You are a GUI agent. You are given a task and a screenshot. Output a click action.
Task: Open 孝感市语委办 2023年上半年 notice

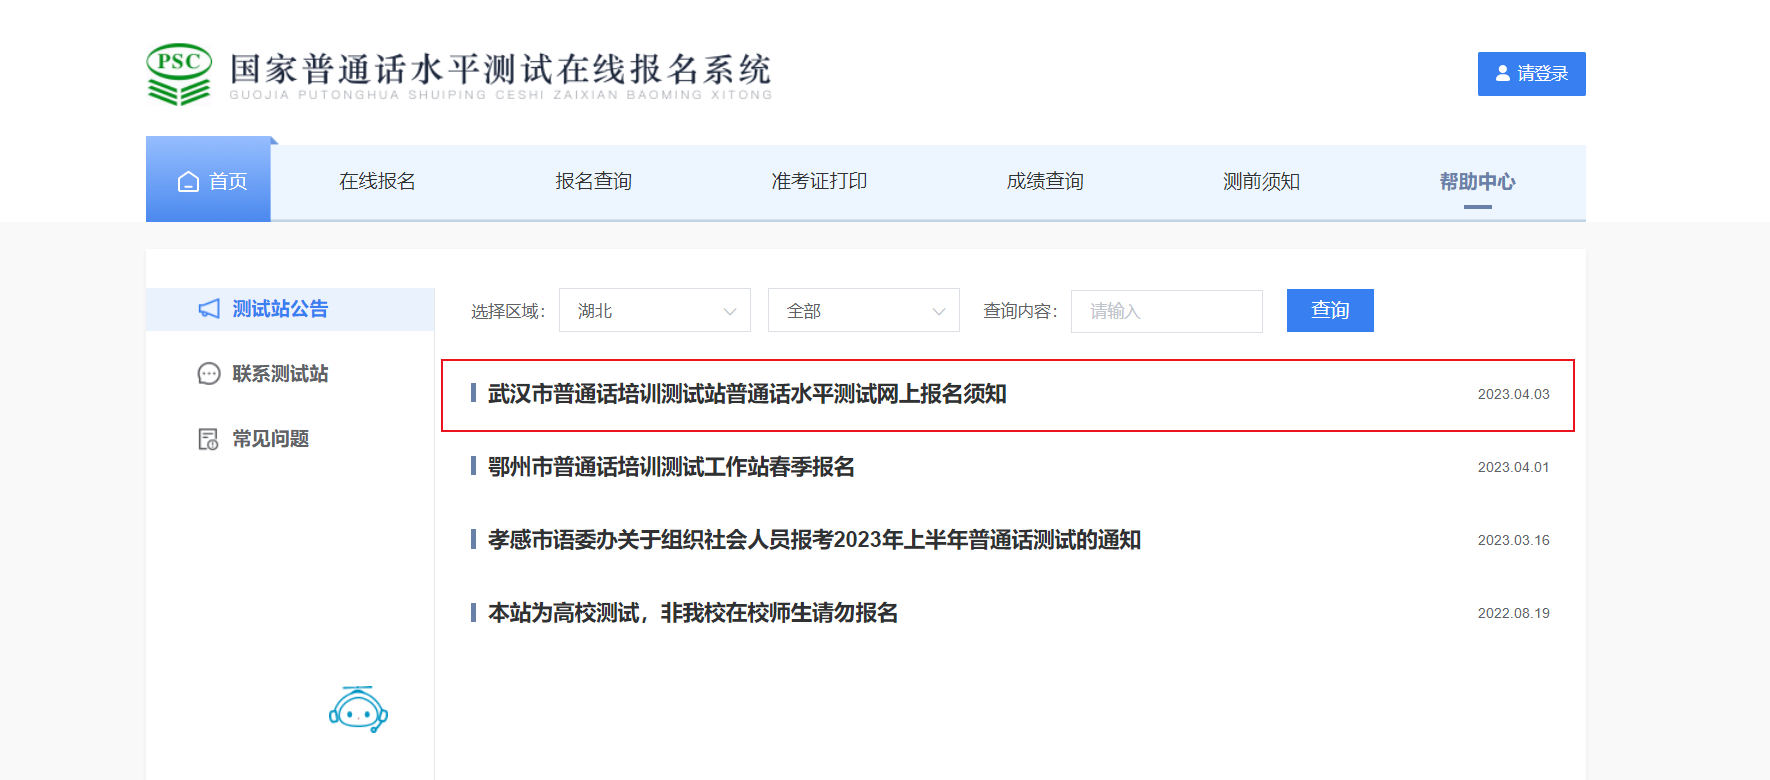(814, 540)
